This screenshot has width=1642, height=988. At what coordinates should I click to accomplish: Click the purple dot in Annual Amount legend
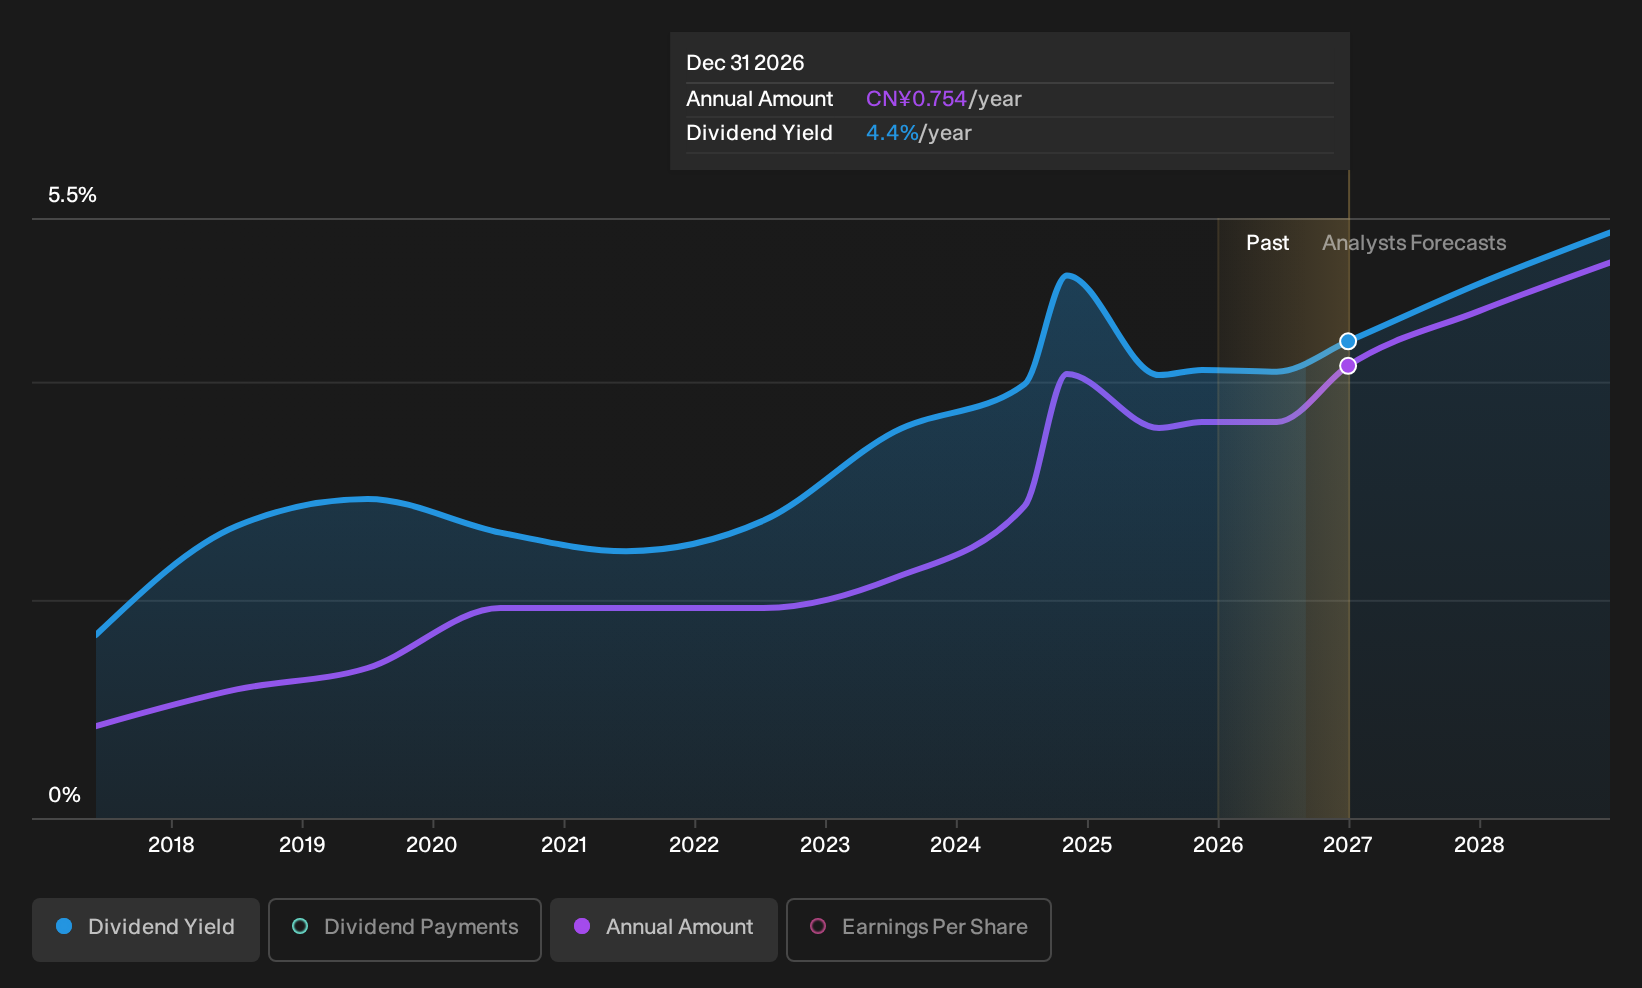coord(582,927)
